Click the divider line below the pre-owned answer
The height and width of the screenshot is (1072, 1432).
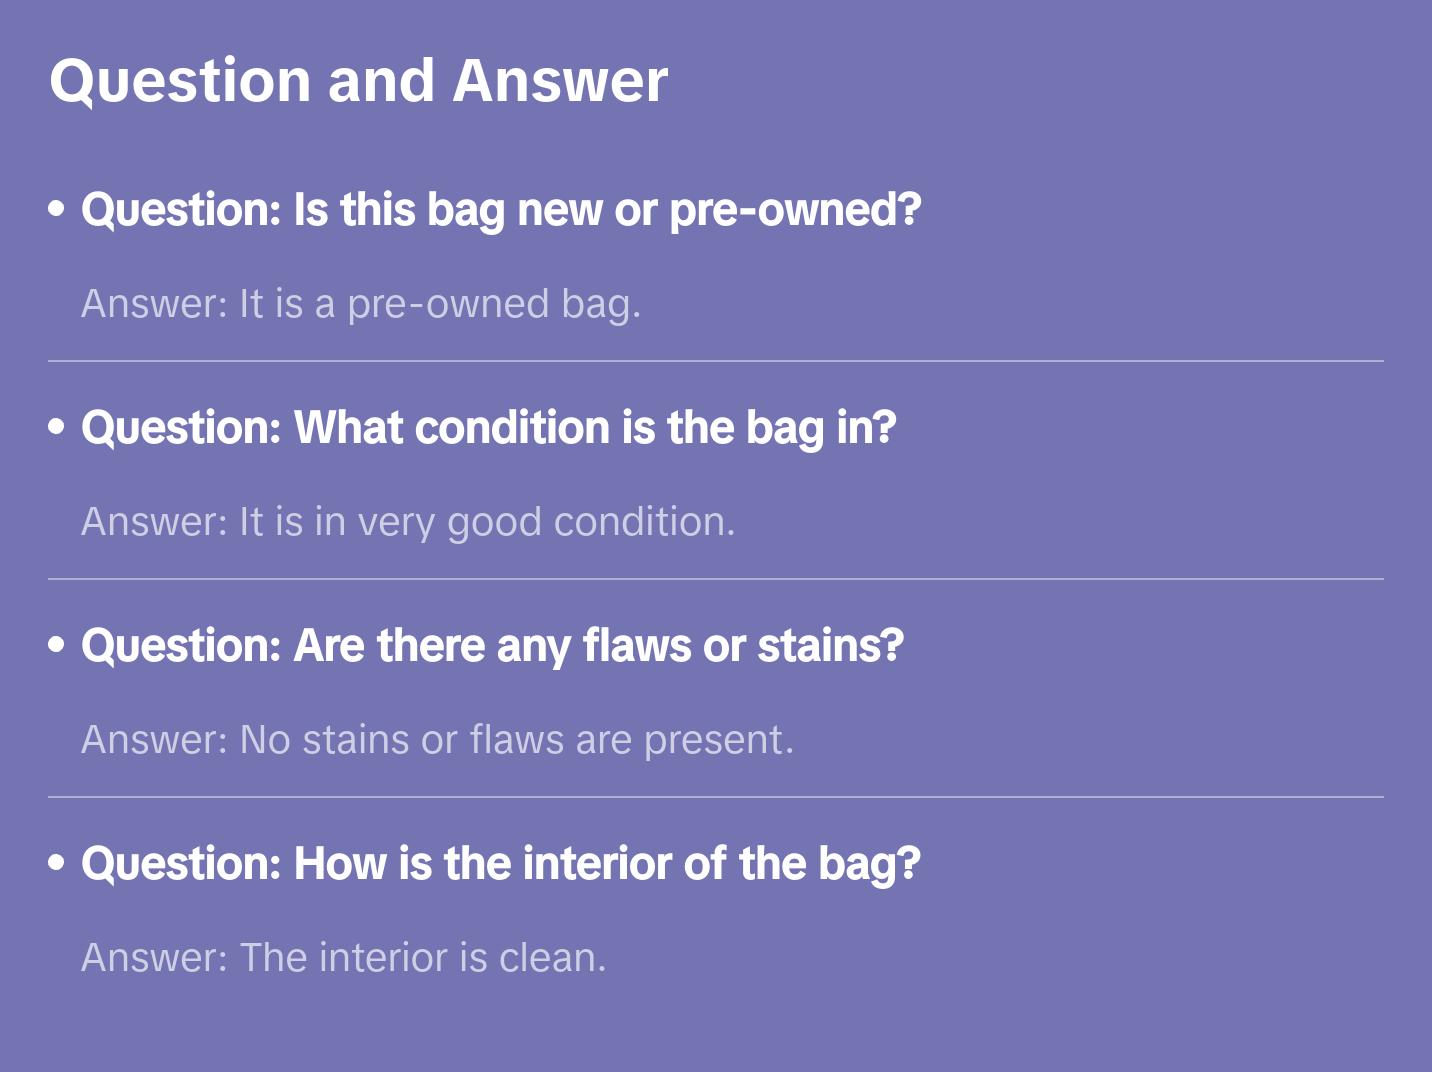pyautogui.click(x=716, y=361)
